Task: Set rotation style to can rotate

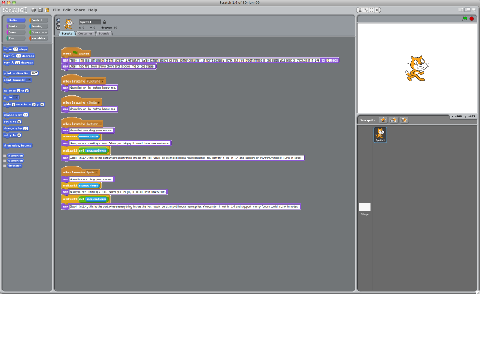Action: point(59,20)
